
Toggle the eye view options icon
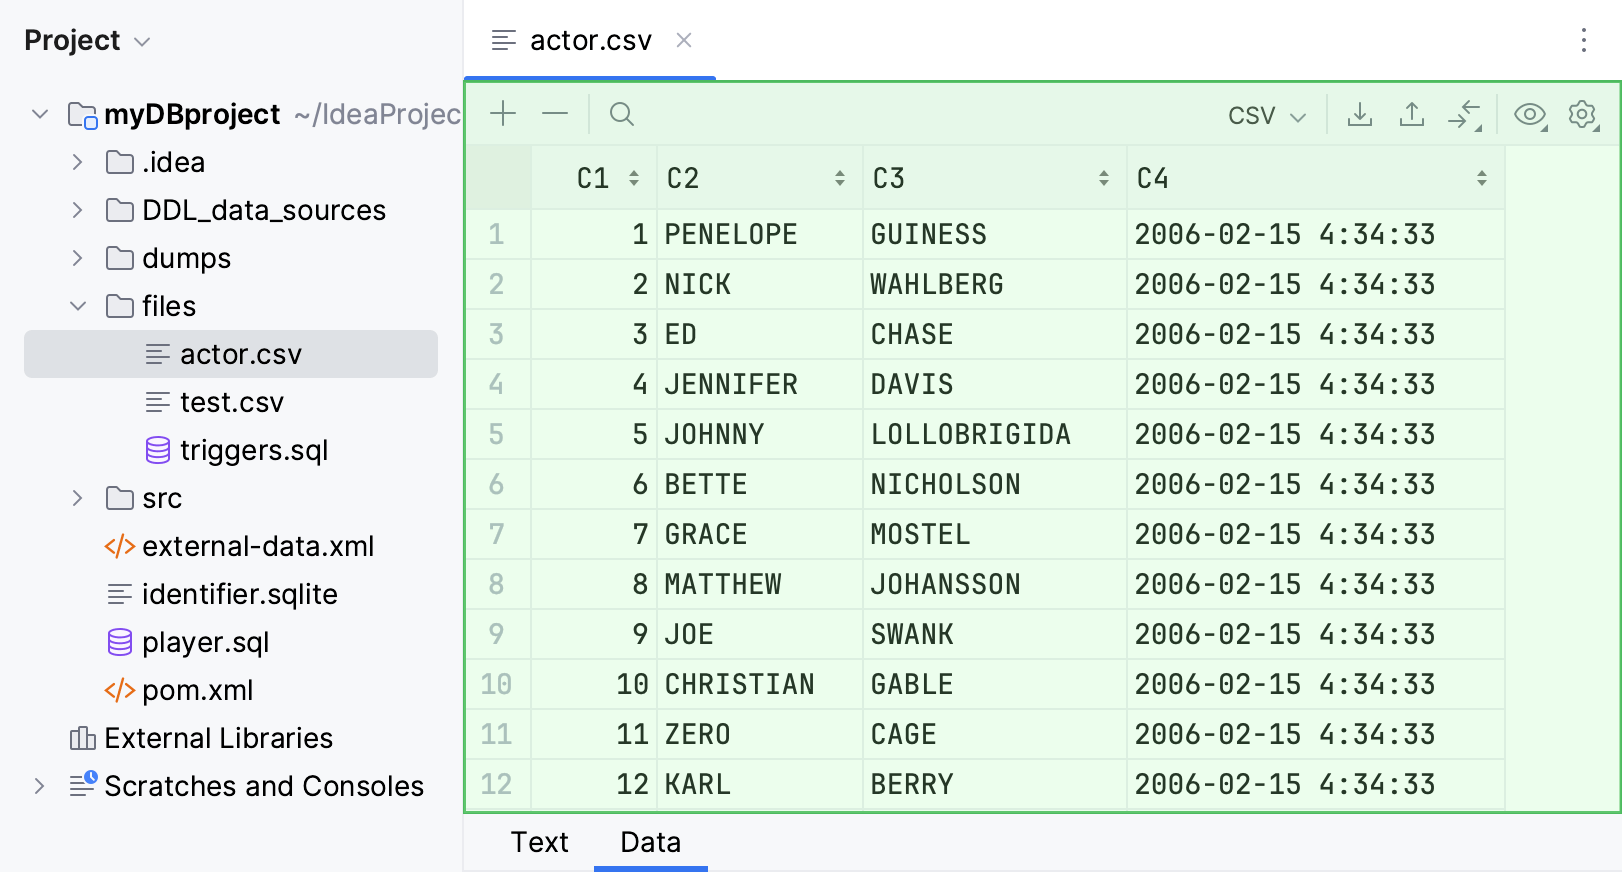tap(1529, 115)
